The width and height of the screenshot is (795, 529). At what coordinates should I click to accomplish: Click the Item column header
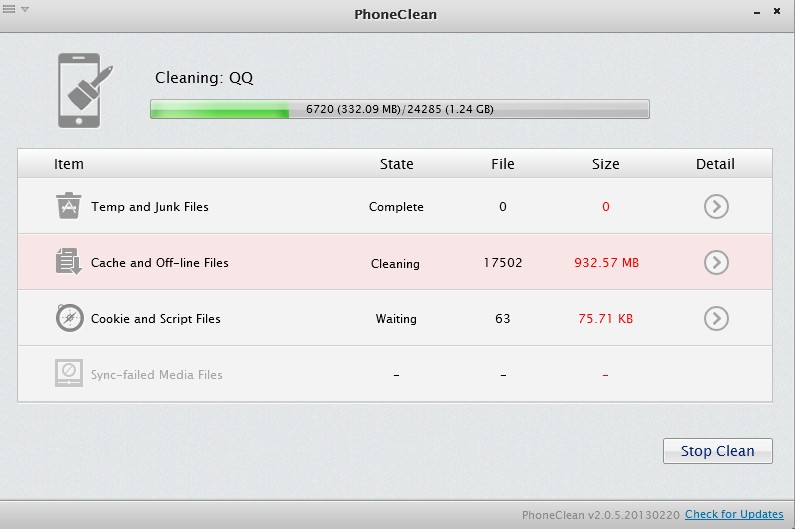pyautogui.click(x=69, y=164)
